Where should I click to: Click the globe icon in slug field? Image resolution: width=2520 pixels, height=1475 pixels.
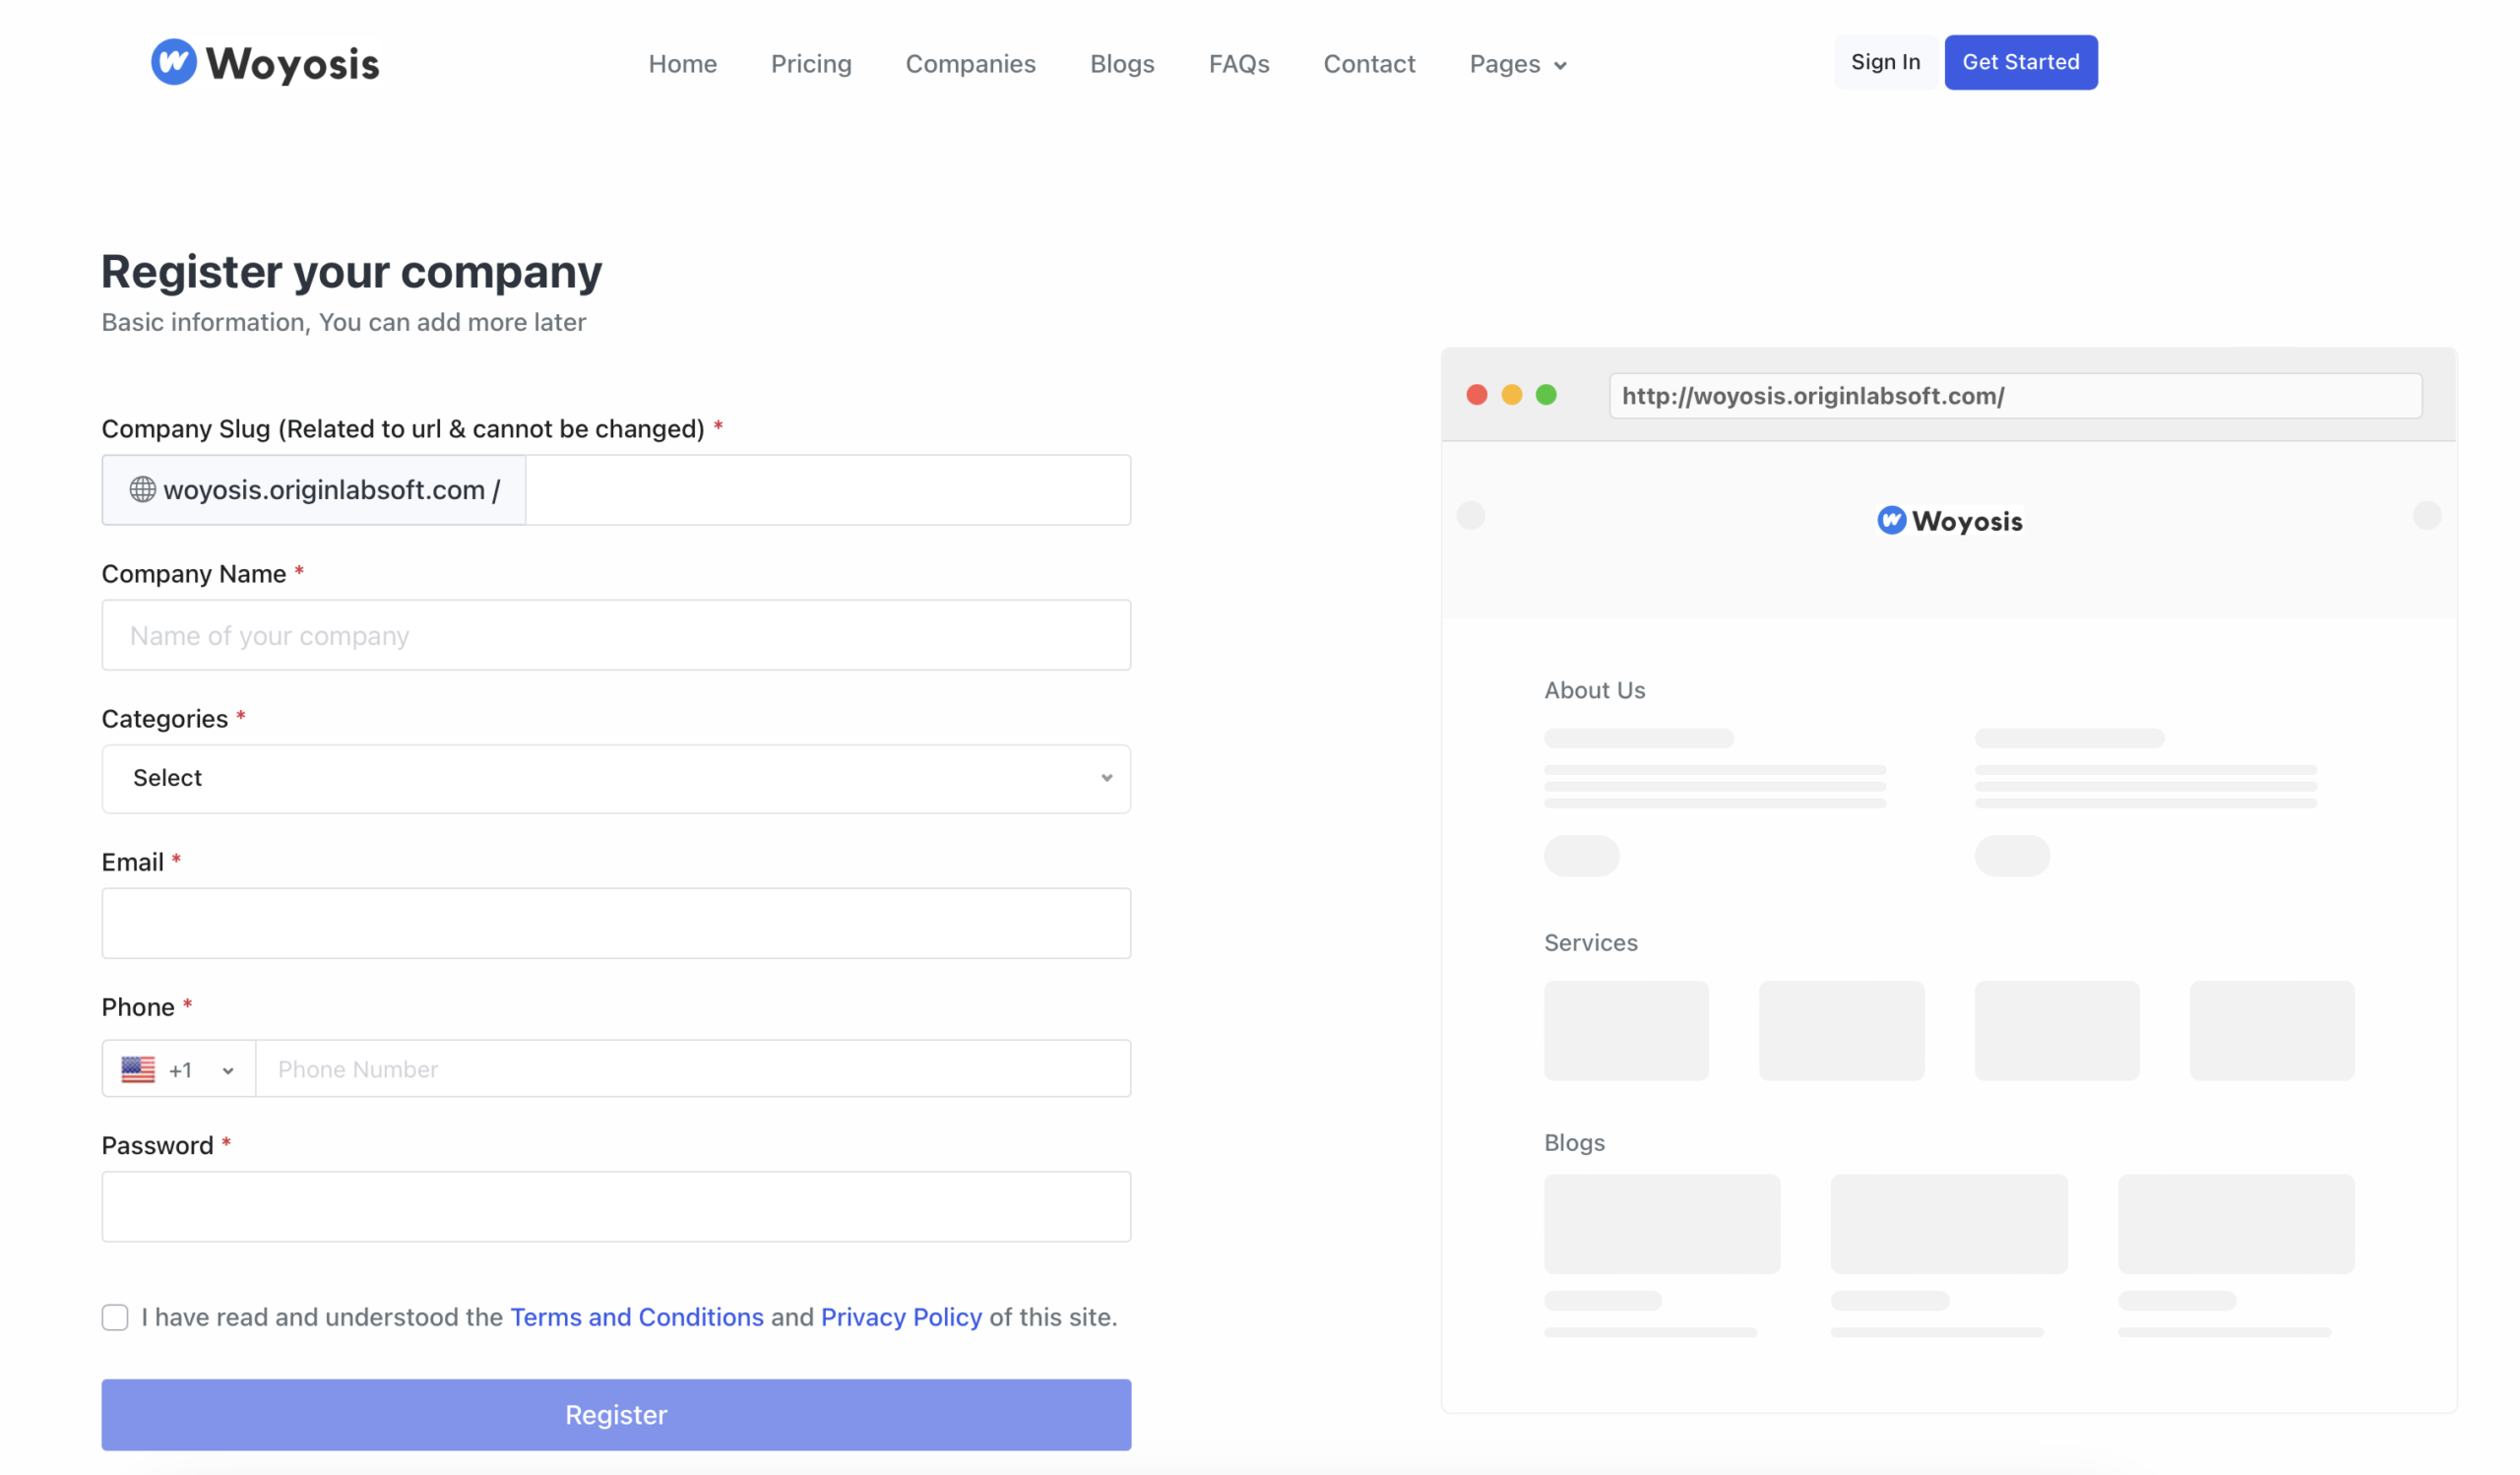pyautogui.click(x=142, y=490)
